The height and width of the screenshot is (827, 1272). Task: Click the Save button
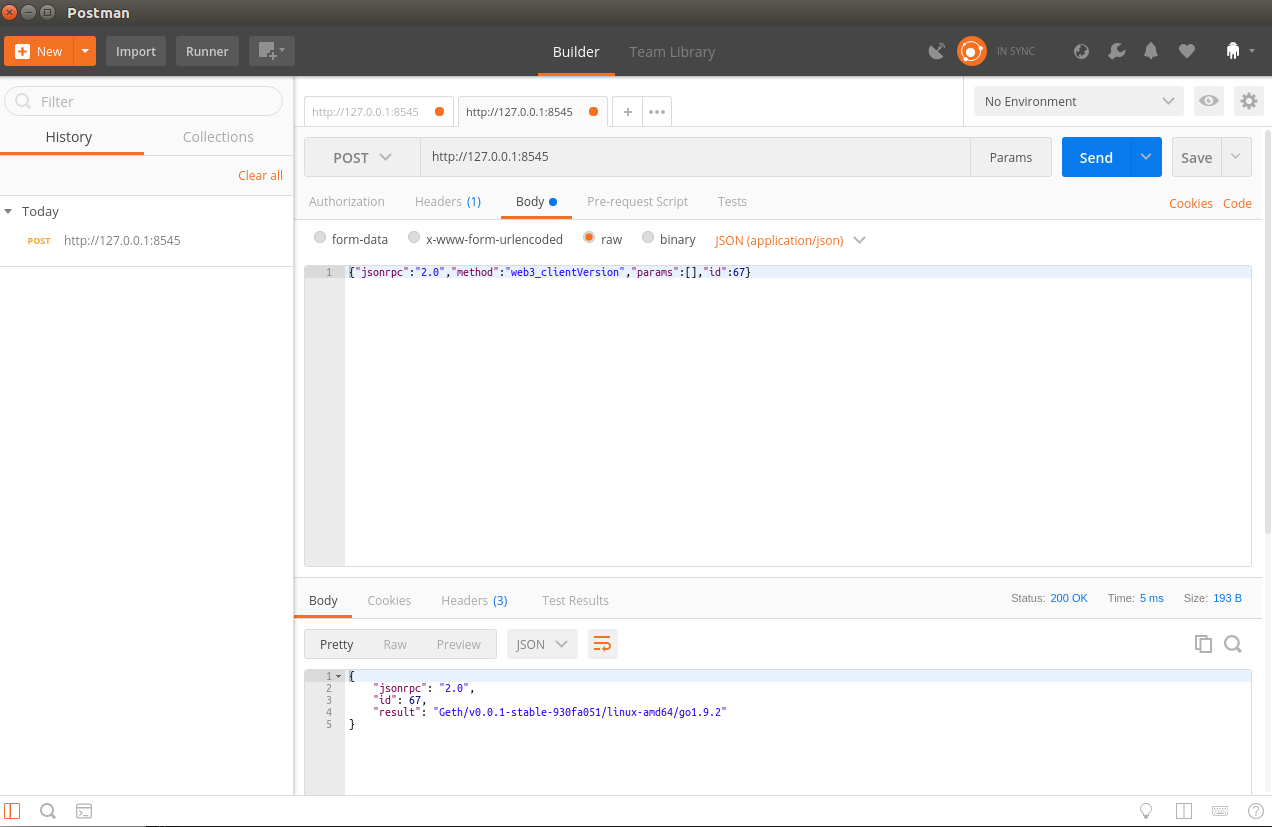pos(1197,157)
